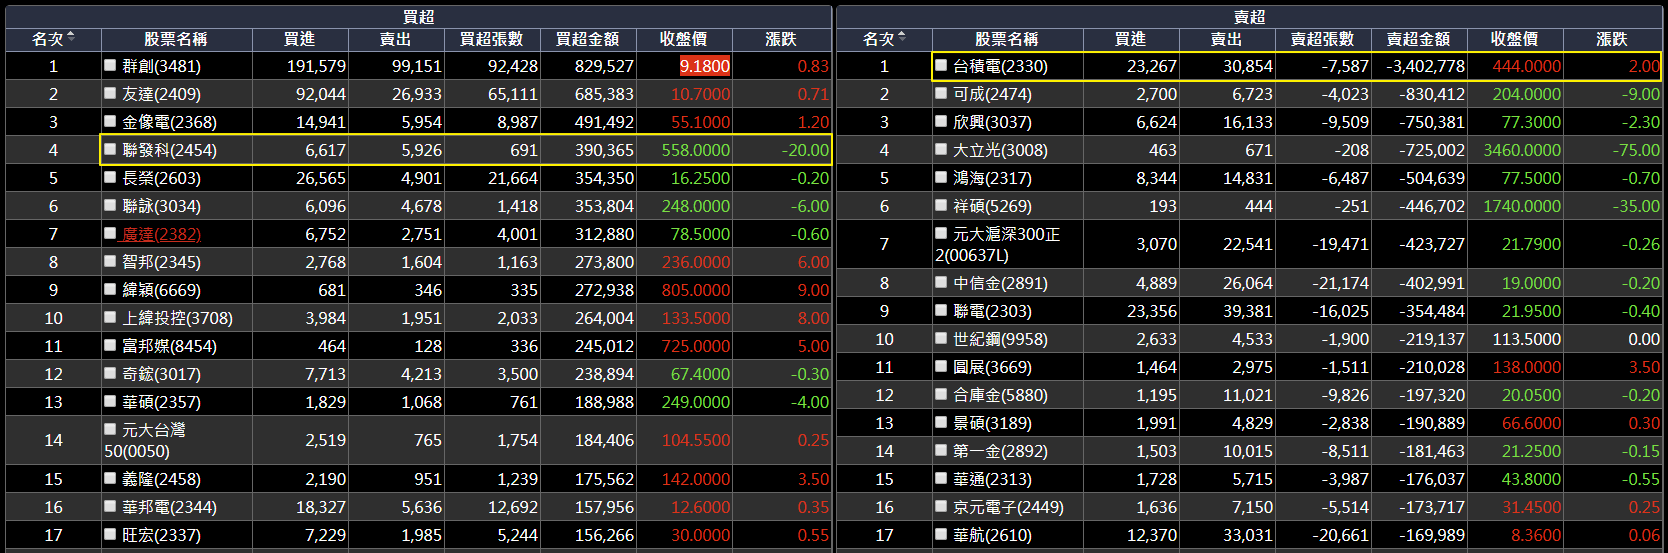Click the 買超 table 買進 column header
Screen dimensions: 1668x553
point(299,39)
